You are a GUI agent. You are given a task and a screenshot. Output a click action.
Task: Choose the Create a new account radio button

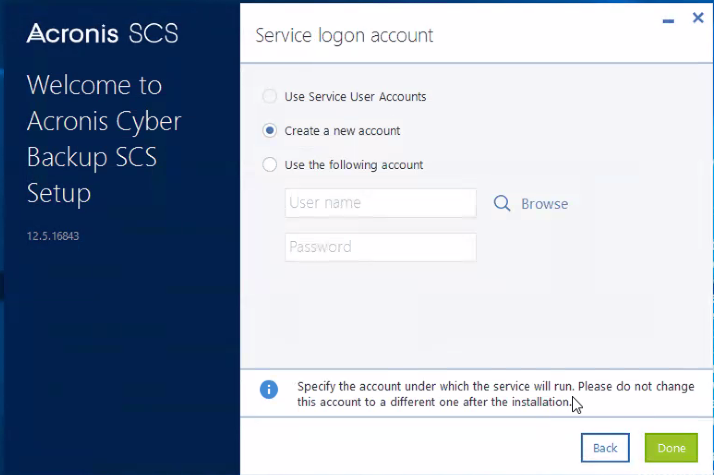coord(270,131)
